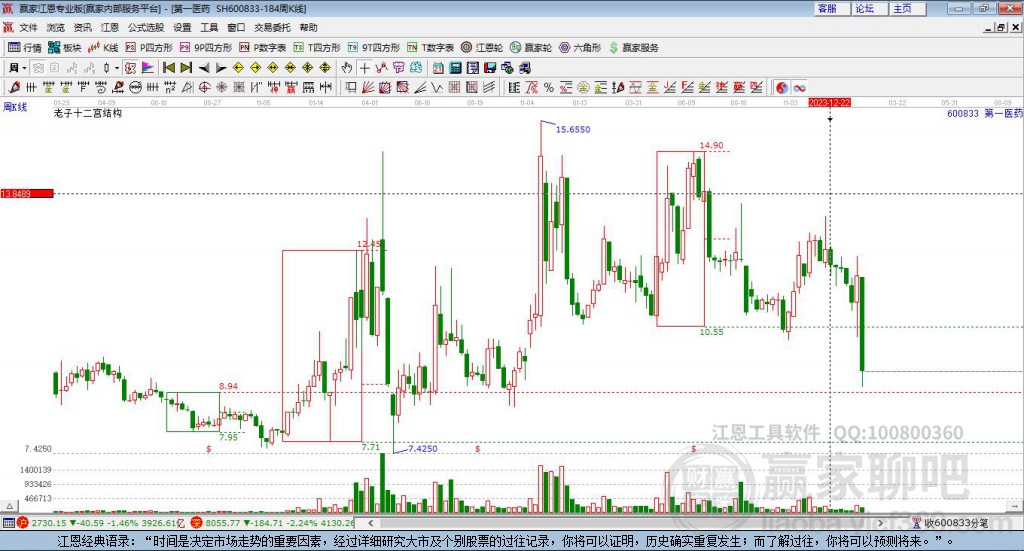The height and width of the screenshot is (551, 1024).
Task: Open the 工具 menu
Action: point(209,27)
